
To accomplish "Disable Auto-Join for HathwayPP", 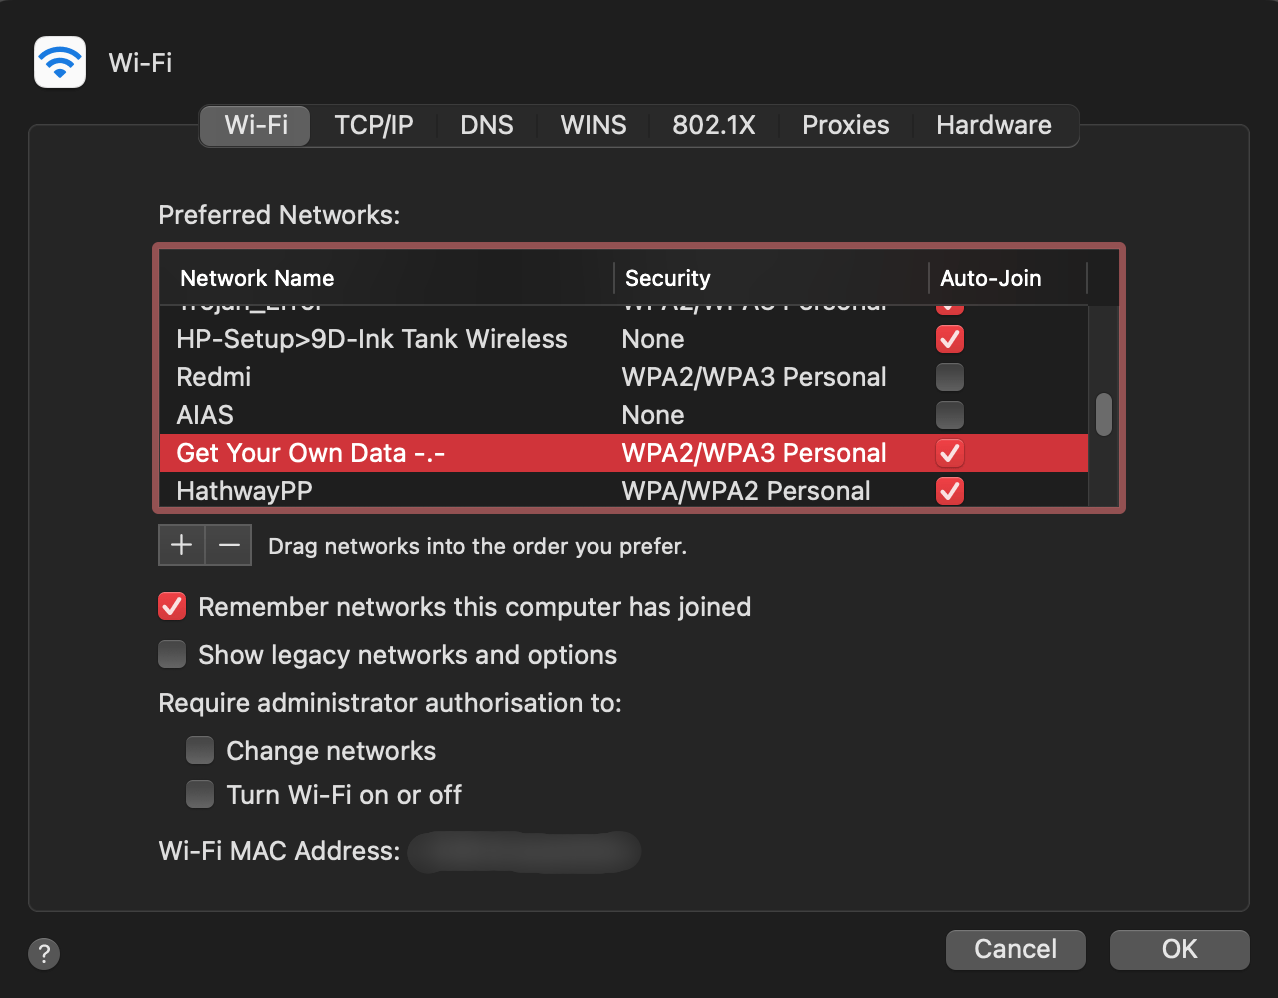I will pyautogui.click(x=949, y=491).
